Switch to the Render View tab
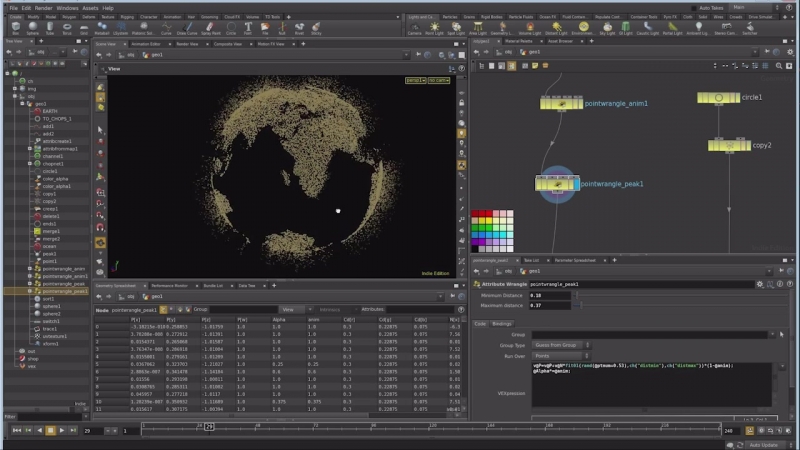 click(187, 44)
